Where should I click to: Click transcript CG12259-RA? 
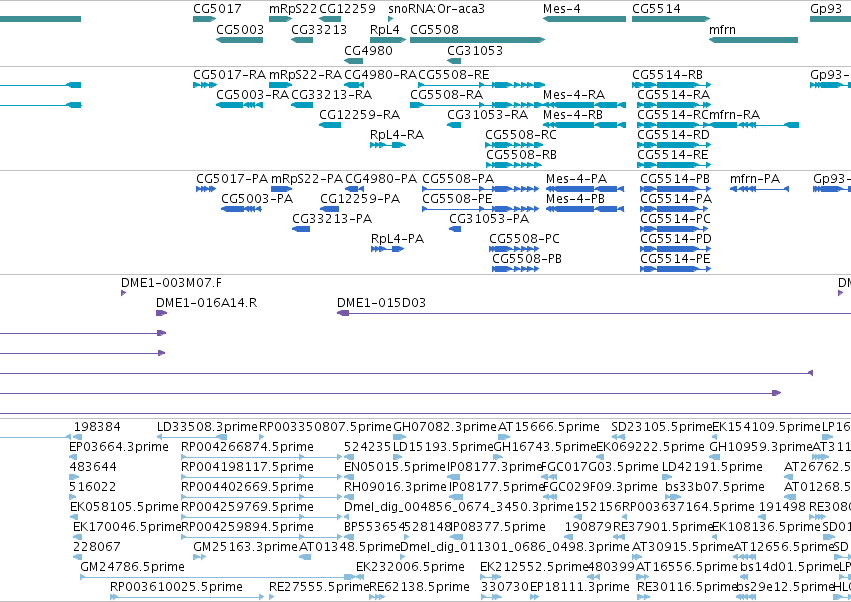[x=330, y=125]
